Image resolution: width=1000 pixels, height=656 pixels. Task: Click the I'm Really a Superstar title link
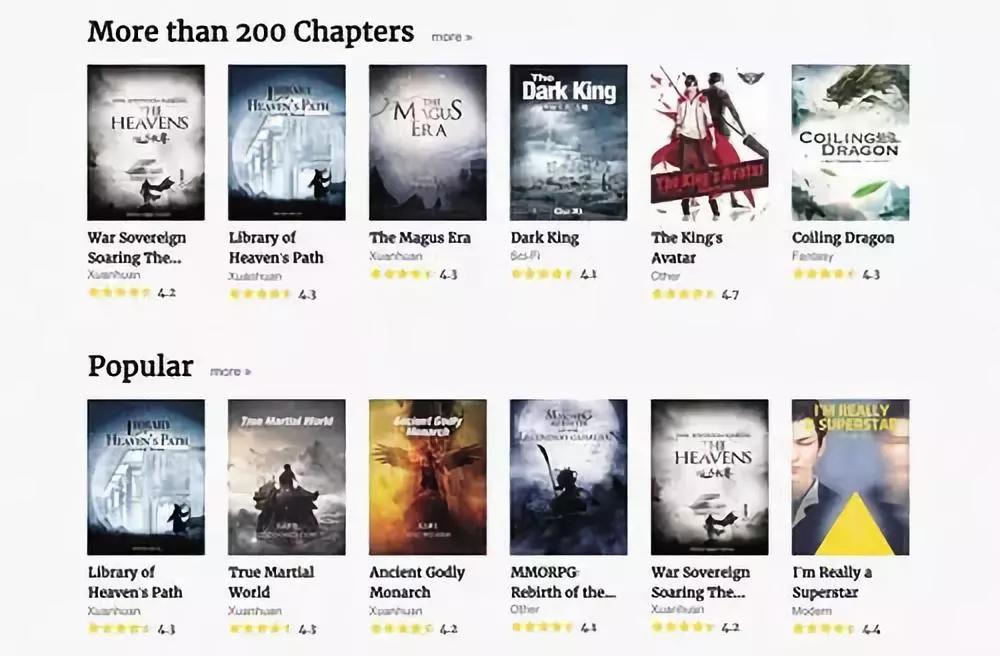point(832,582)
